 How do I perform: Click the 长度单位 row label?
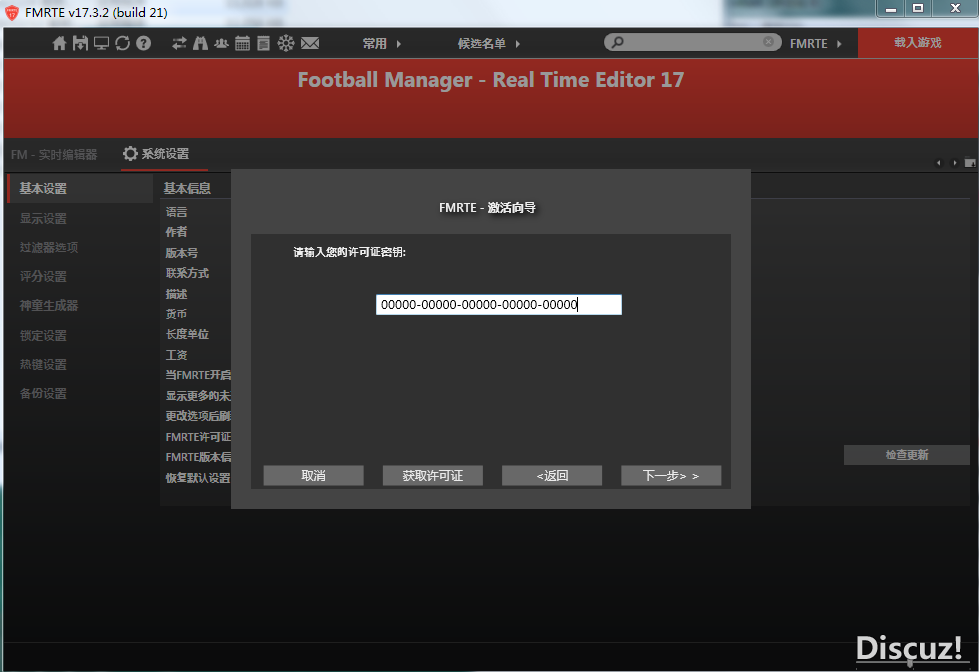(187, 334)
